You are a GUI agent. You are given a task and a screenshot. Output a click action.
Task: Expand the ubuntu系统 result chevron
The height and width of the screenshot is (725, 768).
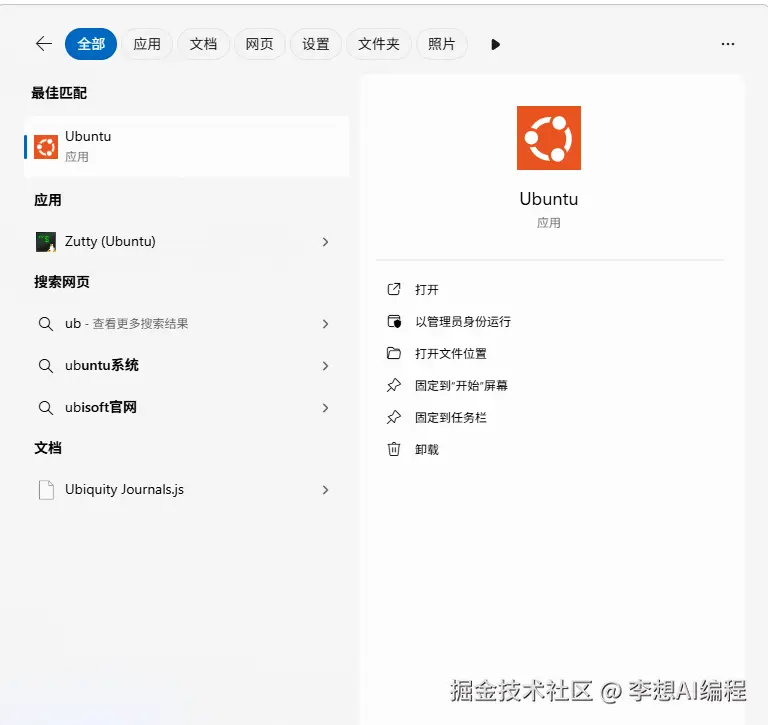325,366
